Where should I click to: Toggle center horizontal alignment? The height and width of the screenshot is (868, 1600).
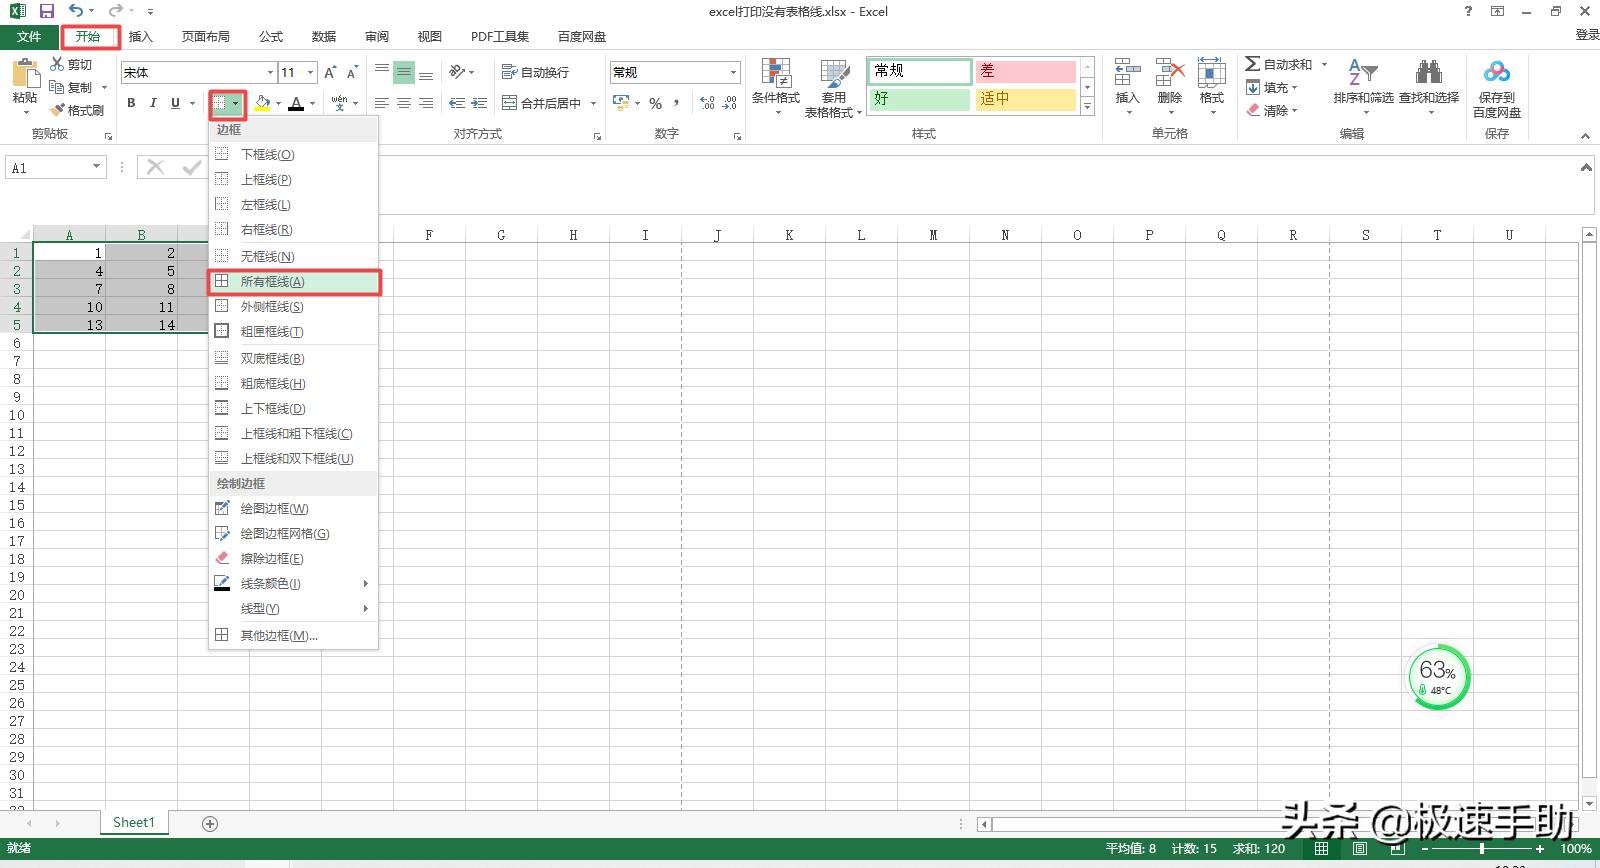pyautogui.click(x=404, y=103)
